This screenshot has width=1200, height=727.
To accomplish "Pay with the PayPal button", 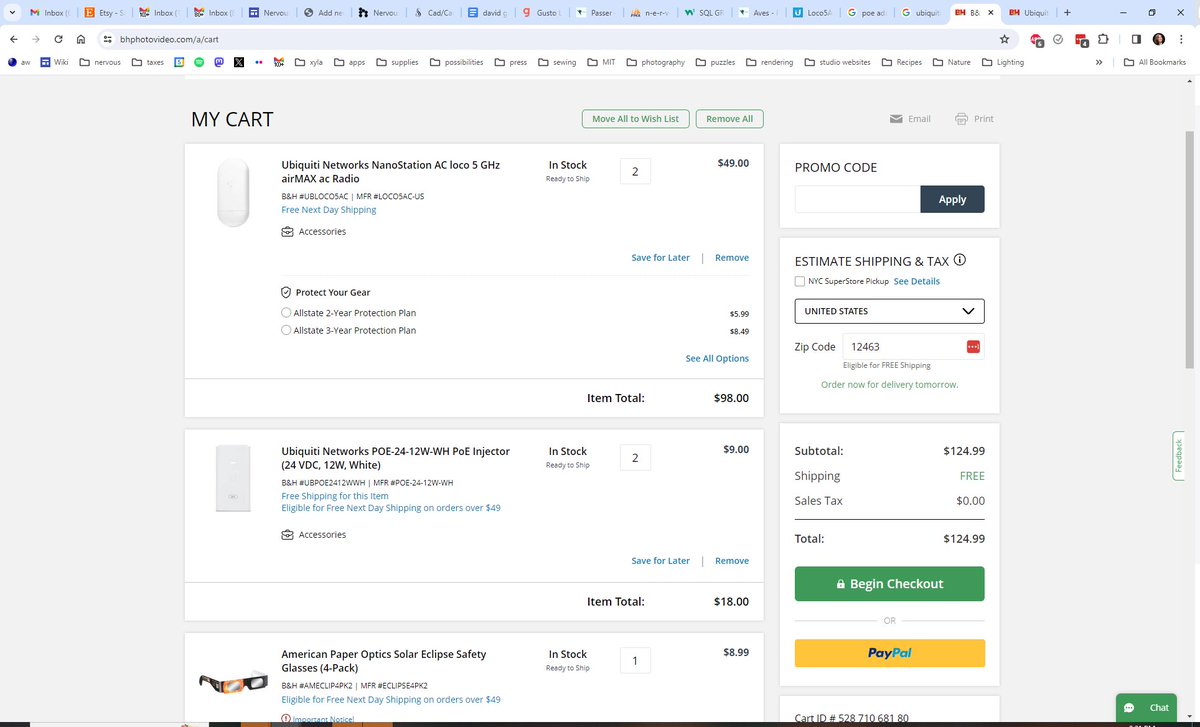I will tap(889, 653).
